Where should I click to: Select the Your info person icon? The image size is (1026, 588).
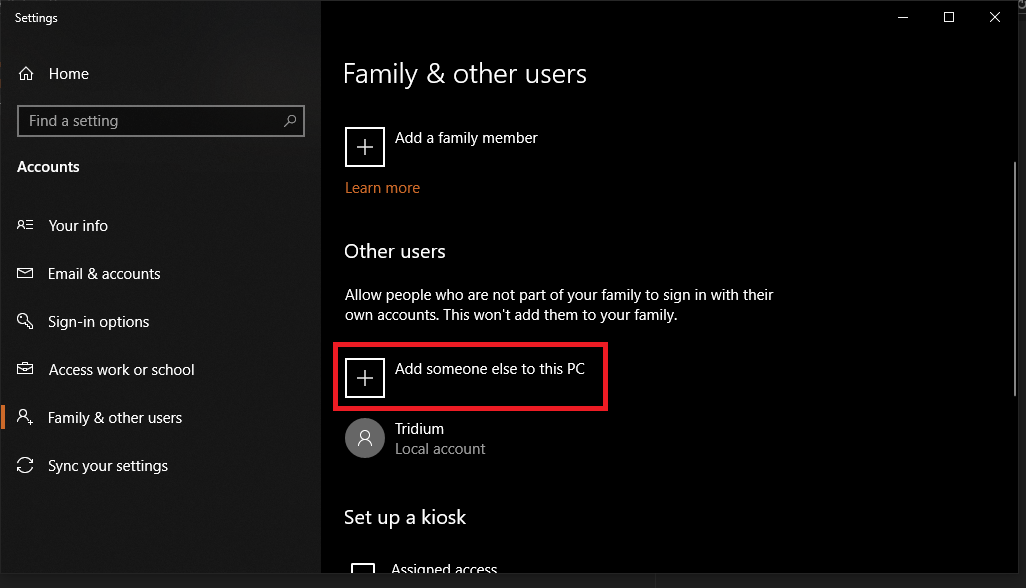[x=25, y=225]
